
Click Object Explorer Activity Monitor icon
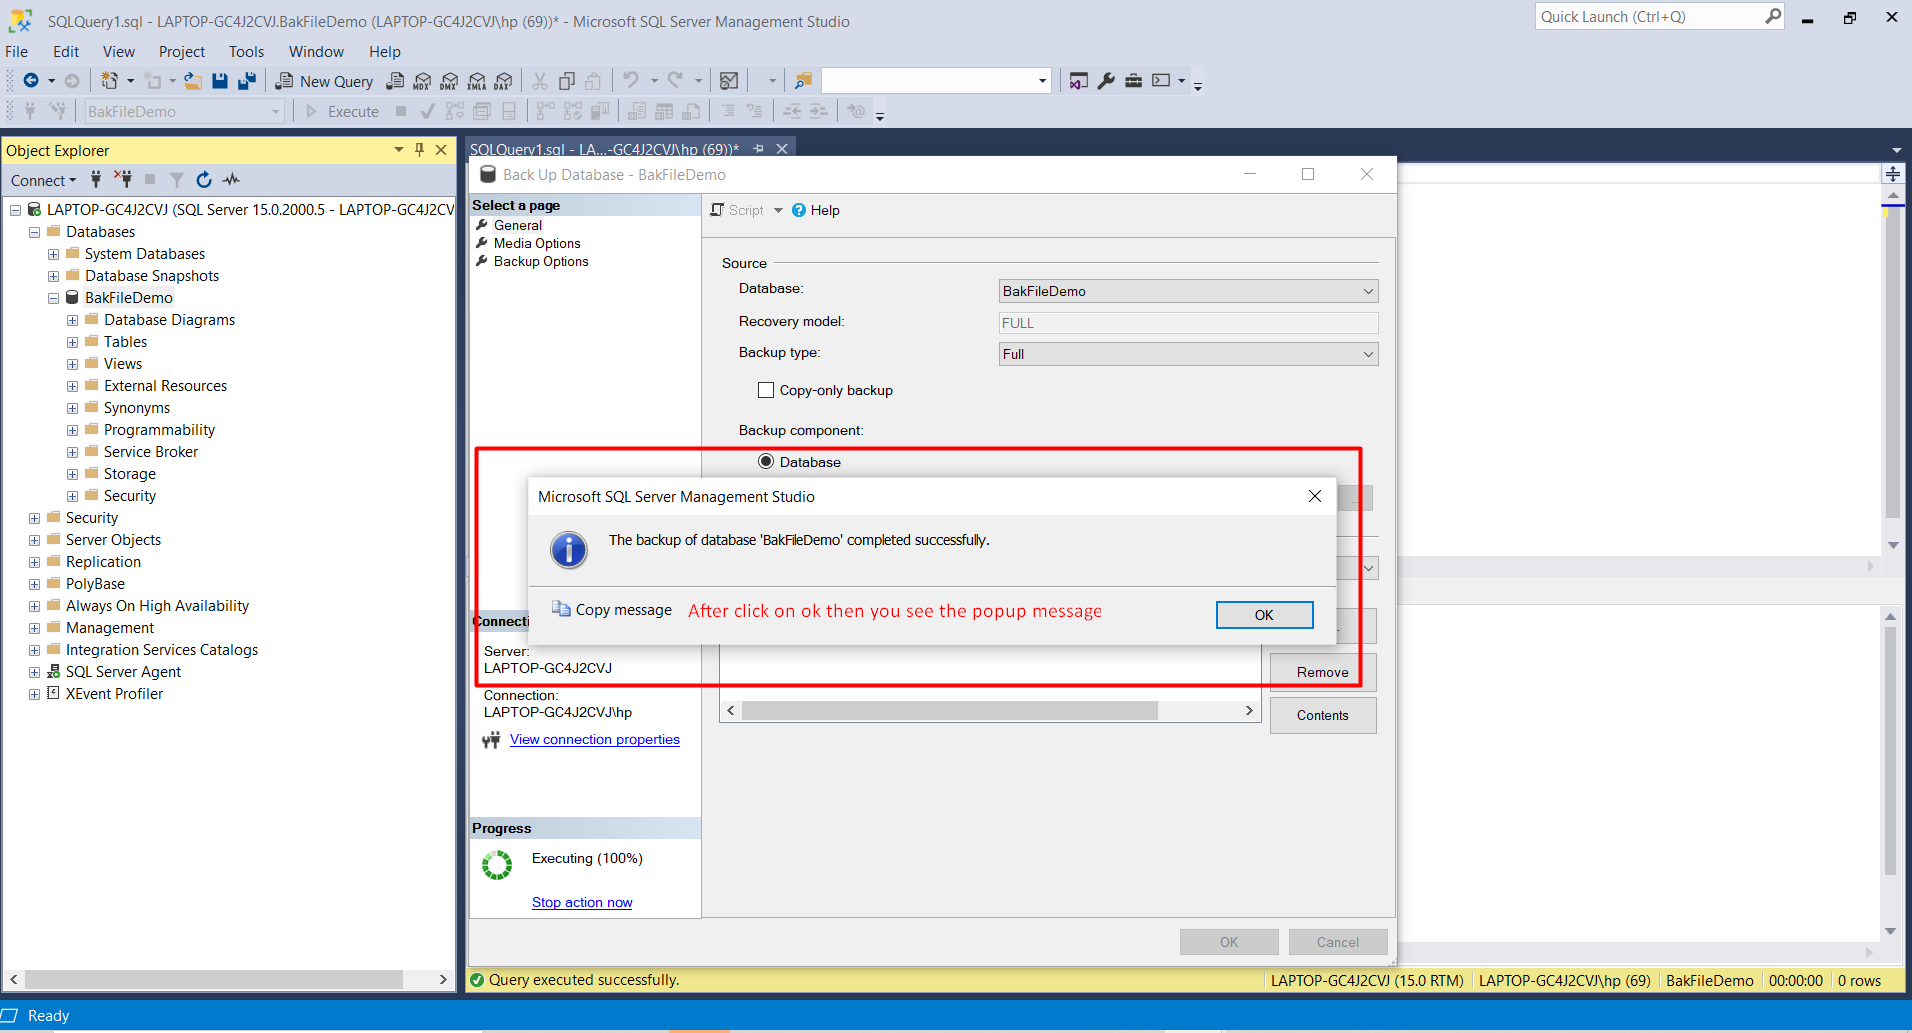(231, 180)
